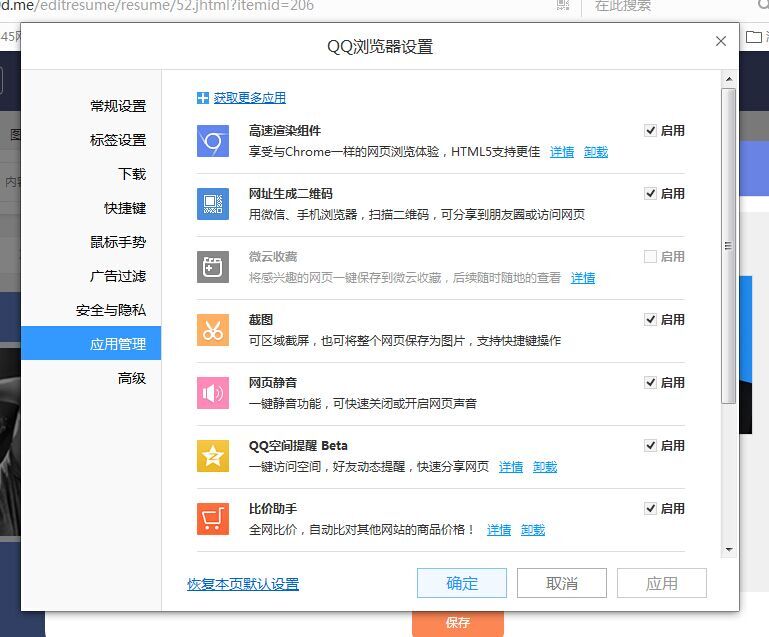
Task: Toggle the QQ空间提醒 Beta checkbox
Action: click(x=650, y=445)
